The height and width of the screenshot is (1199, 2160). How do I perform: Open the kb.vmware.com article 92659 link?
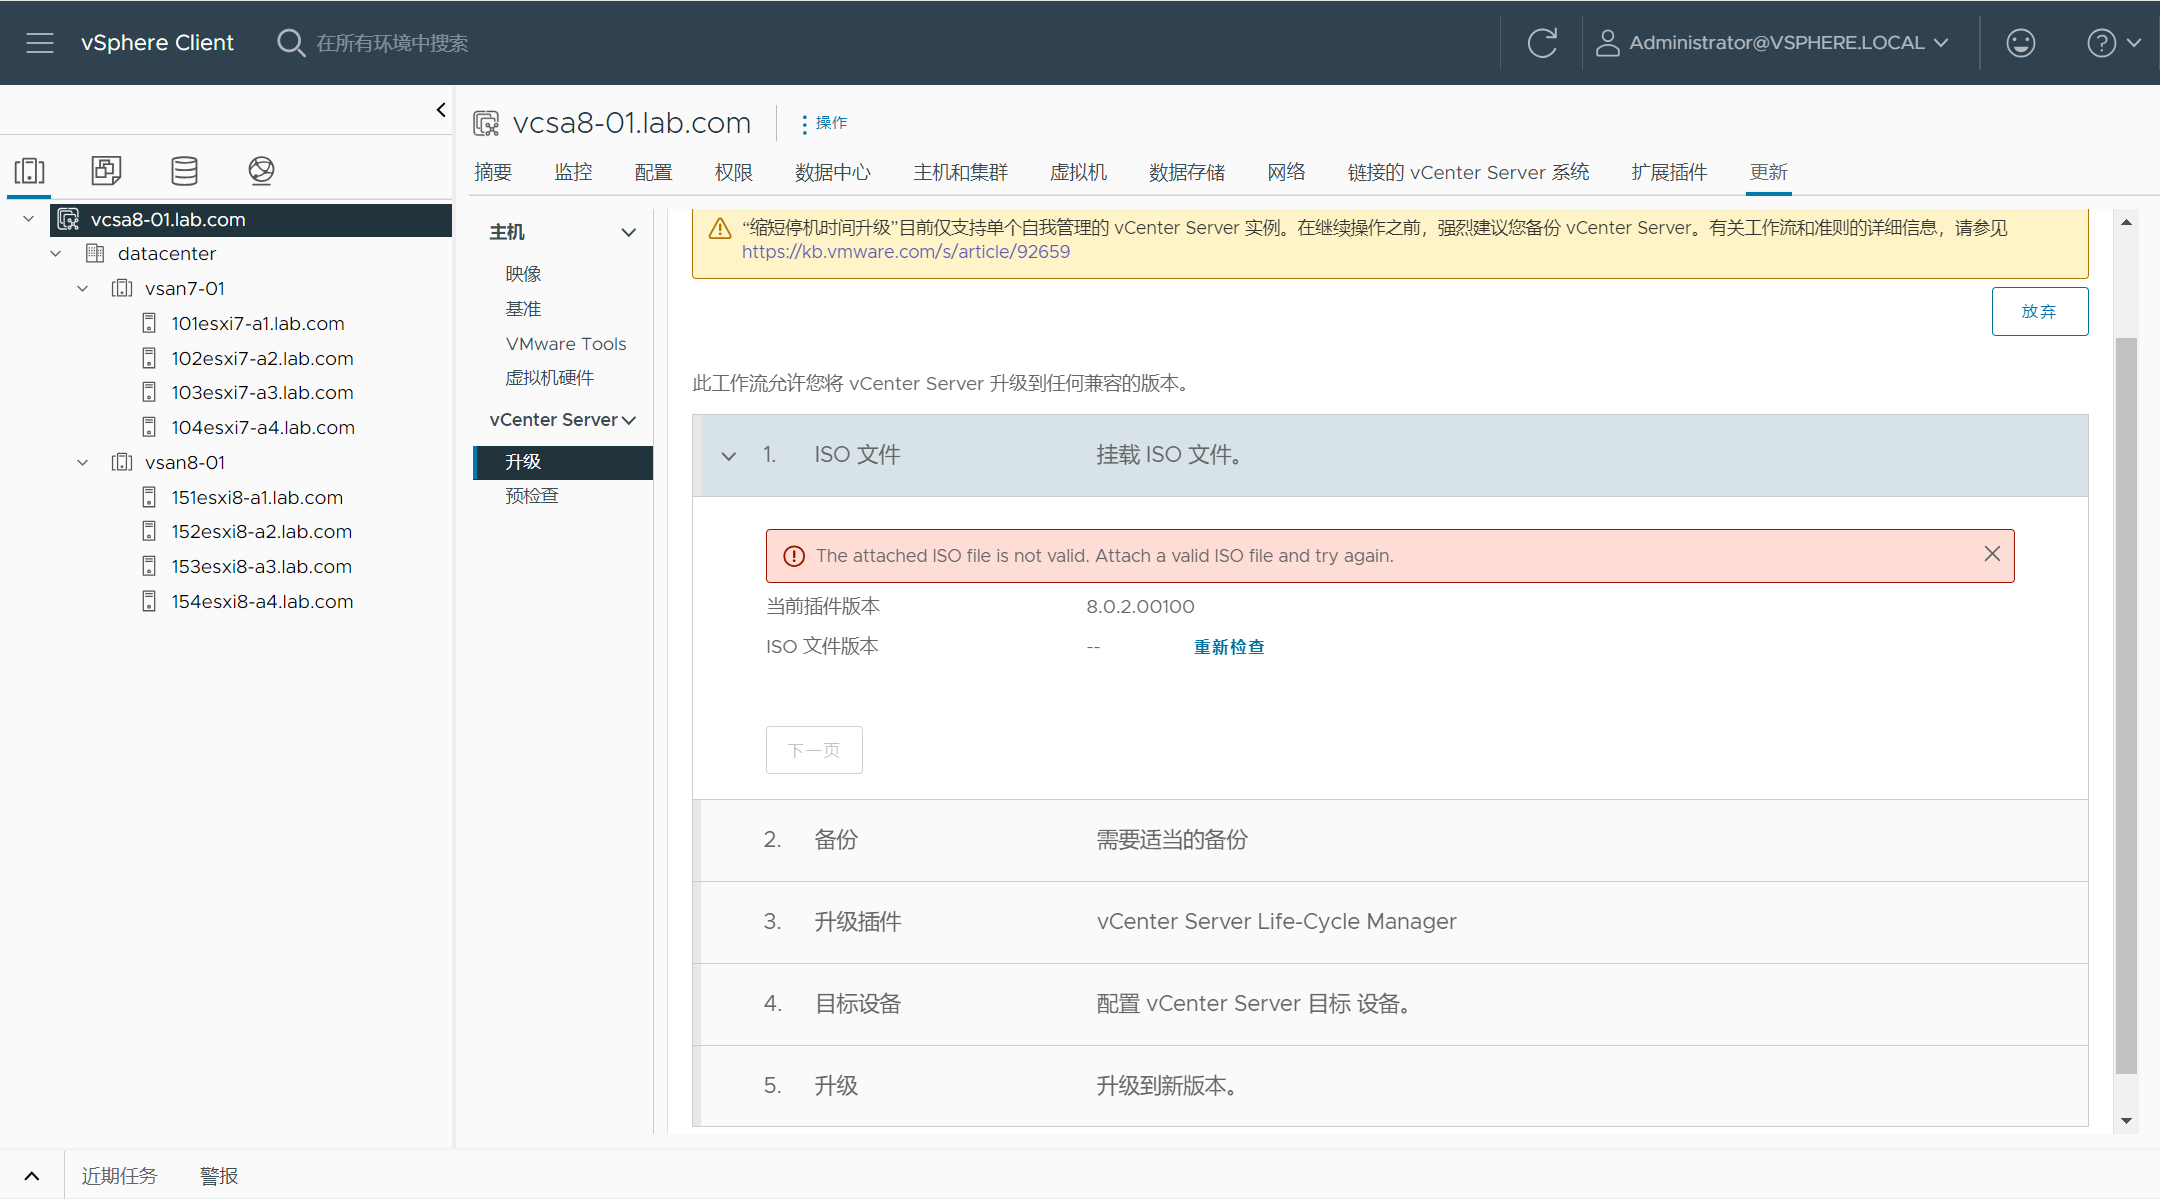coord(905,252)
